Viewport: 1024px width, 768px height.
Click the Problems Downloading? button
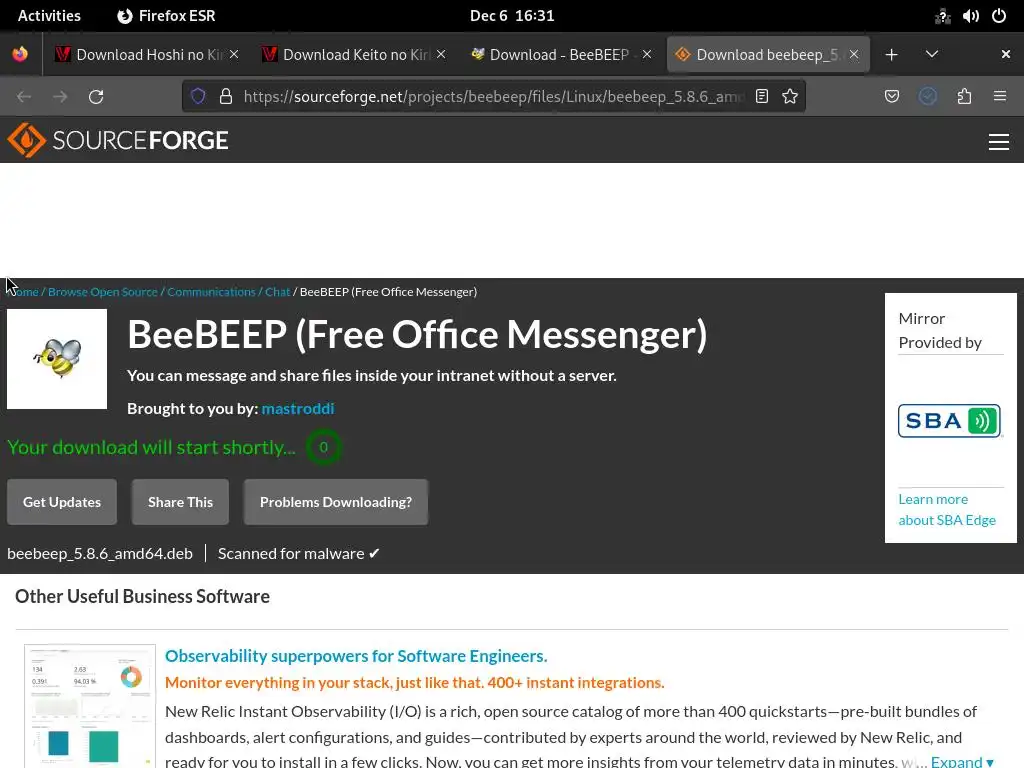click(336, 502)
